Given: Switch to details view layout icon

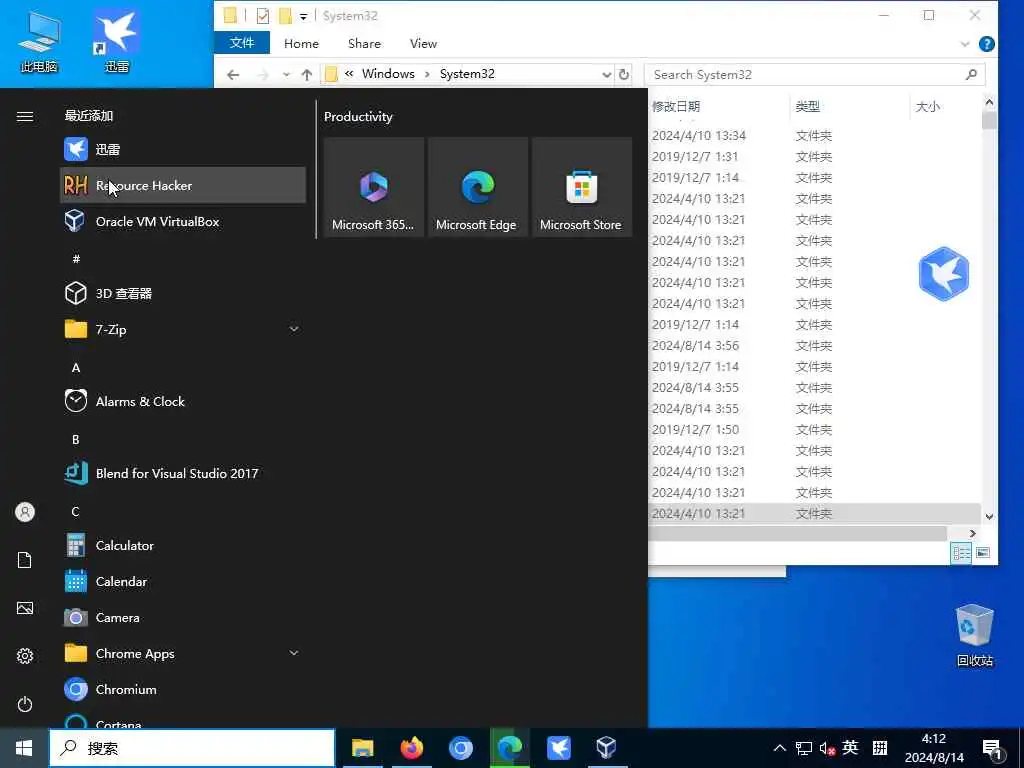Looking at the screenshot, I should [962, 553].
